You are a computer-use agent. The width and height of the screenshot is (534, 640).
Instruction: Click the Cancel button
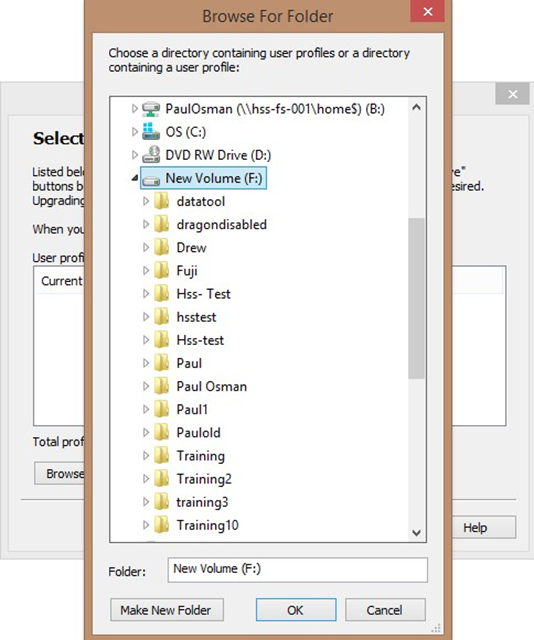[x=385, y=610]
